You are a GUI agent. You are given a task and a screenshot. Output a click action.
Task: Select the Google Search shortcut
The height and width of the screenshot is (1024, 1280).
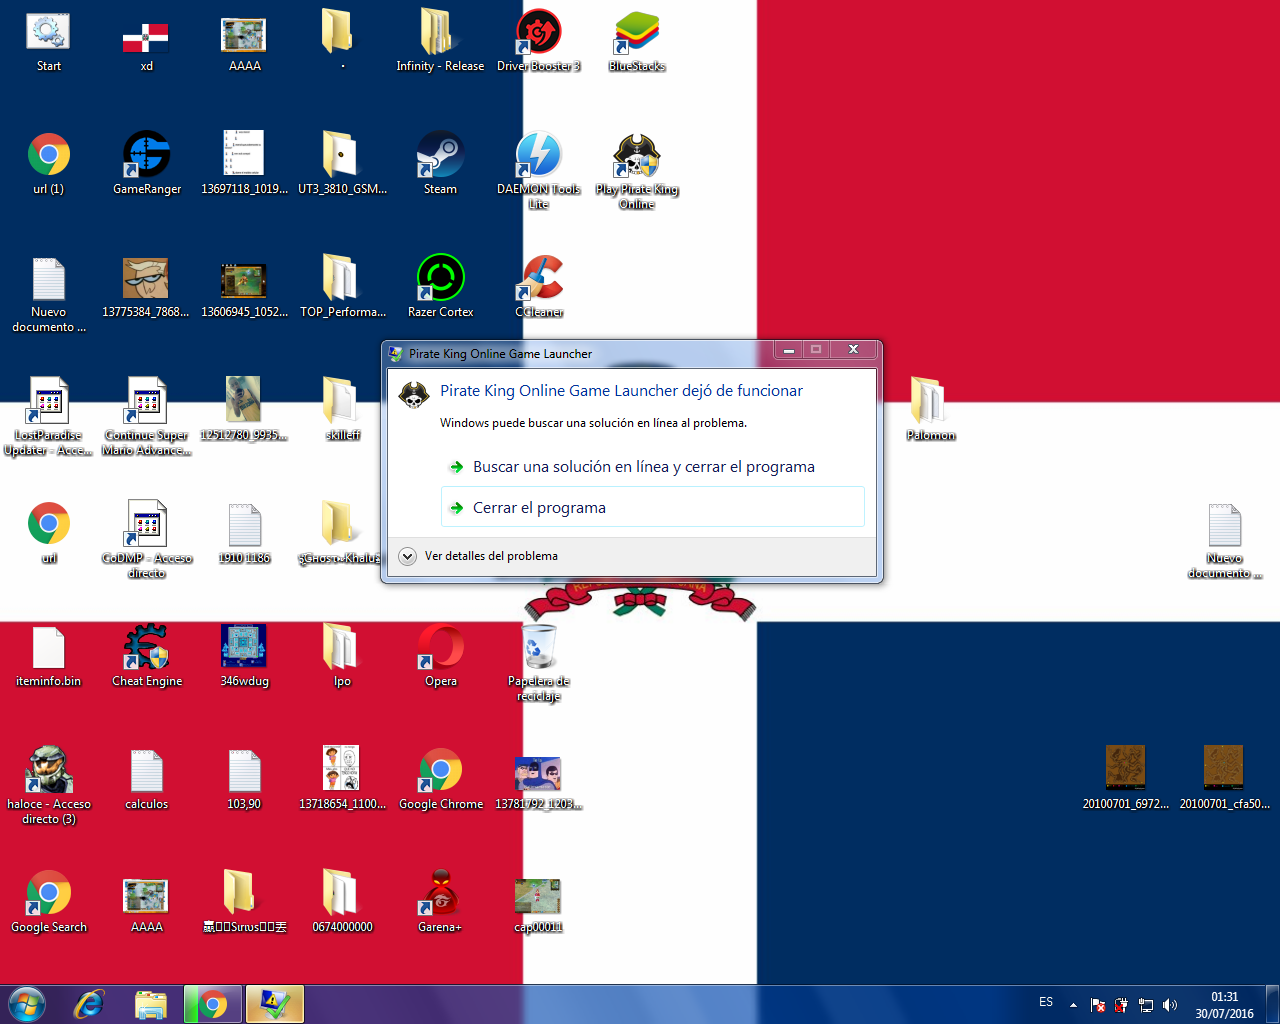(48, 902)
